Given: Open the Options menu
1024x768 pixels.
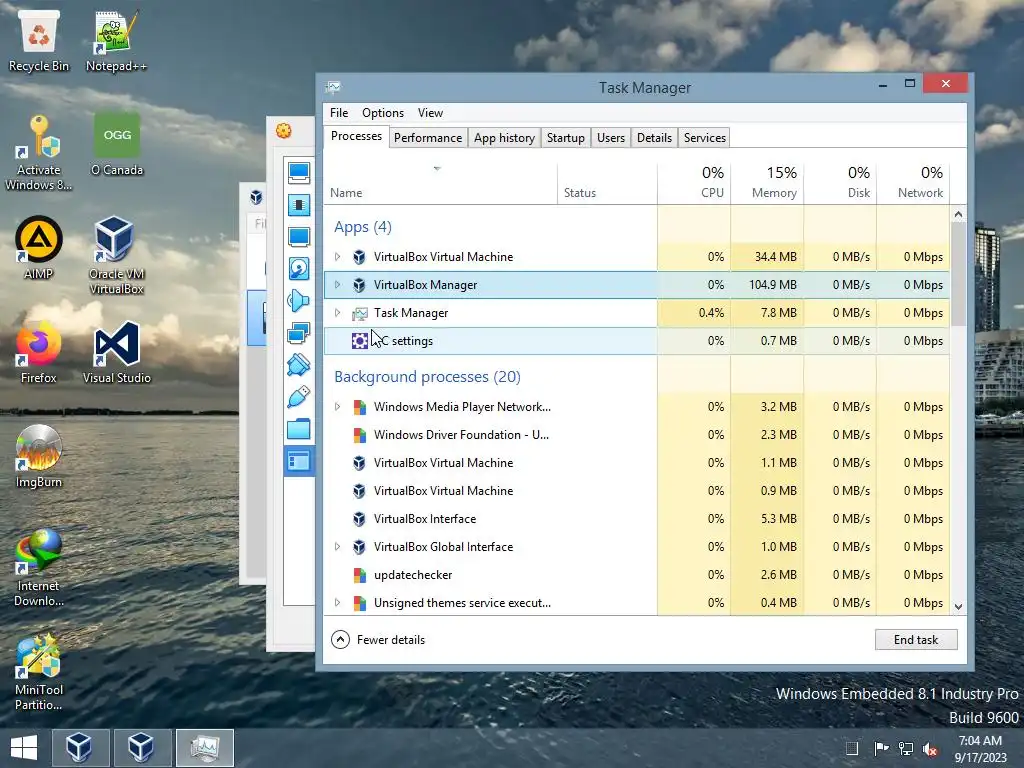Looking at the screenshot, I should pos(383,113).
